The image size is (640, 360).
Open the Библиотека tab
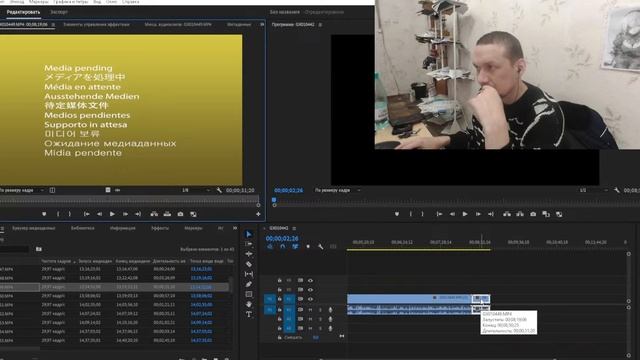[82, 228]
